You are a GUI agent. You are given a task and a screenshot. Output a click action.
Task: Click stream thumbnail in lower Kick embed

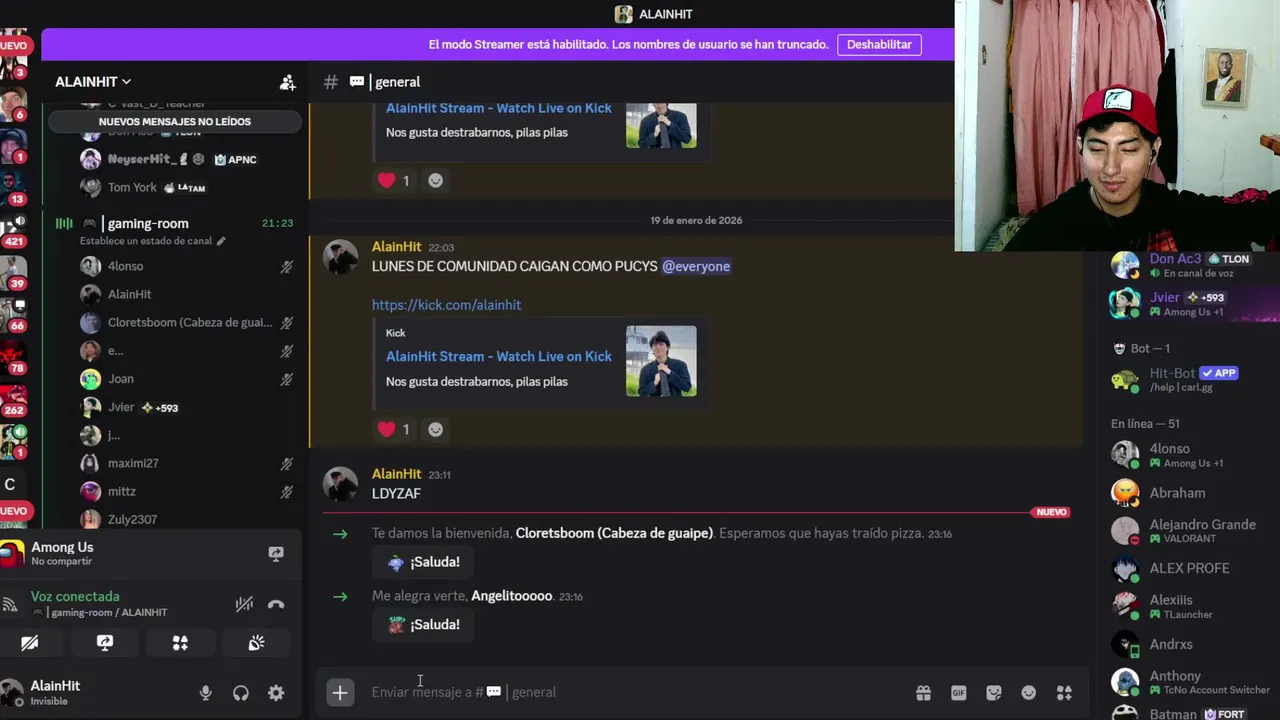661,361
